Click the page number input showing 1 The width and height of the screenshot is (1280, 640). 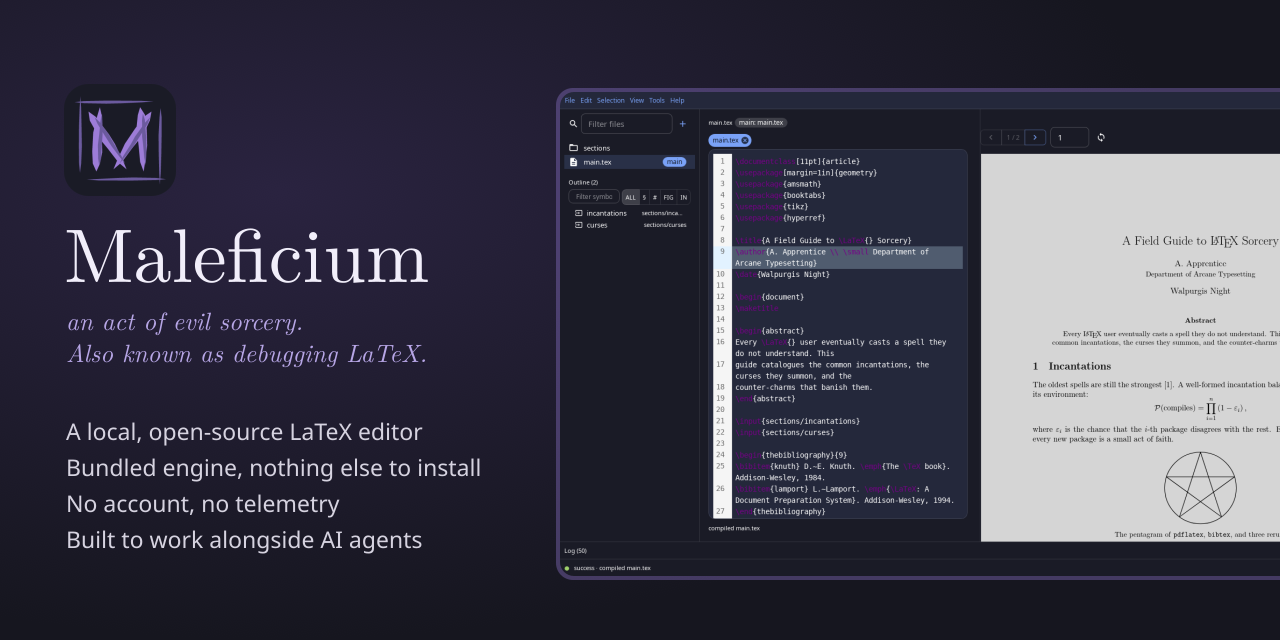click(1069, 137)
